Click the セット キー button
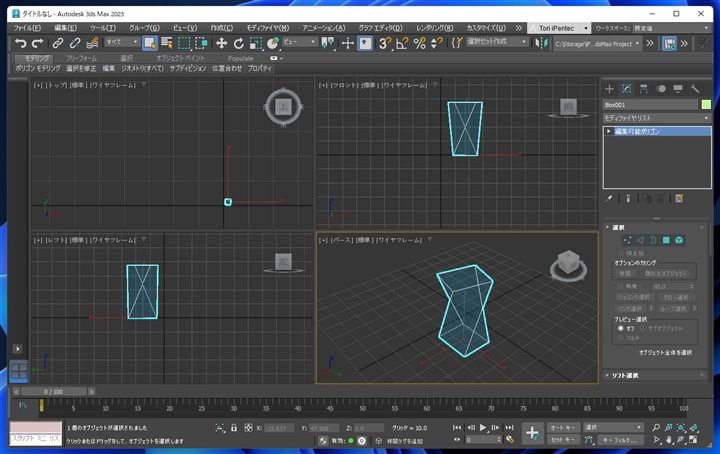 click(563, 440)
